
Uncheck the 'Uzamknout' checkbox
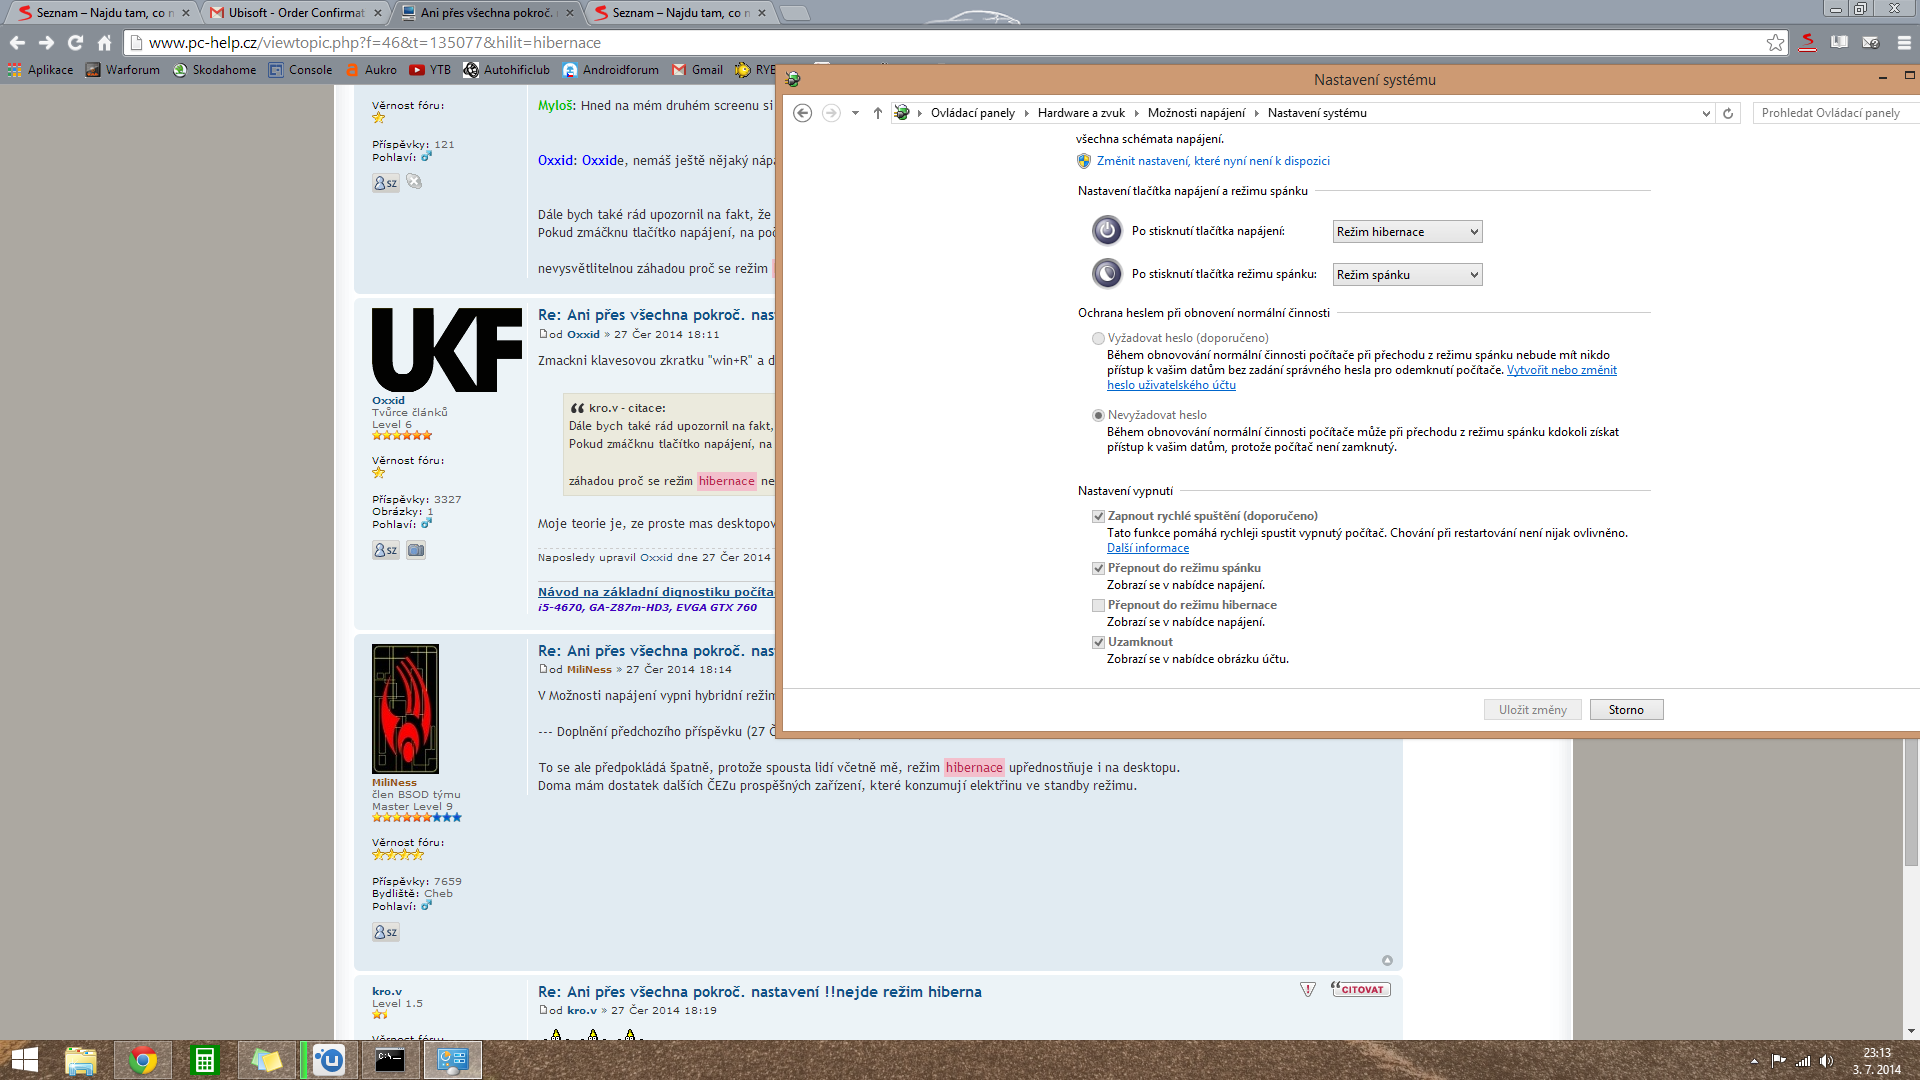click(x=1098, y=642)
